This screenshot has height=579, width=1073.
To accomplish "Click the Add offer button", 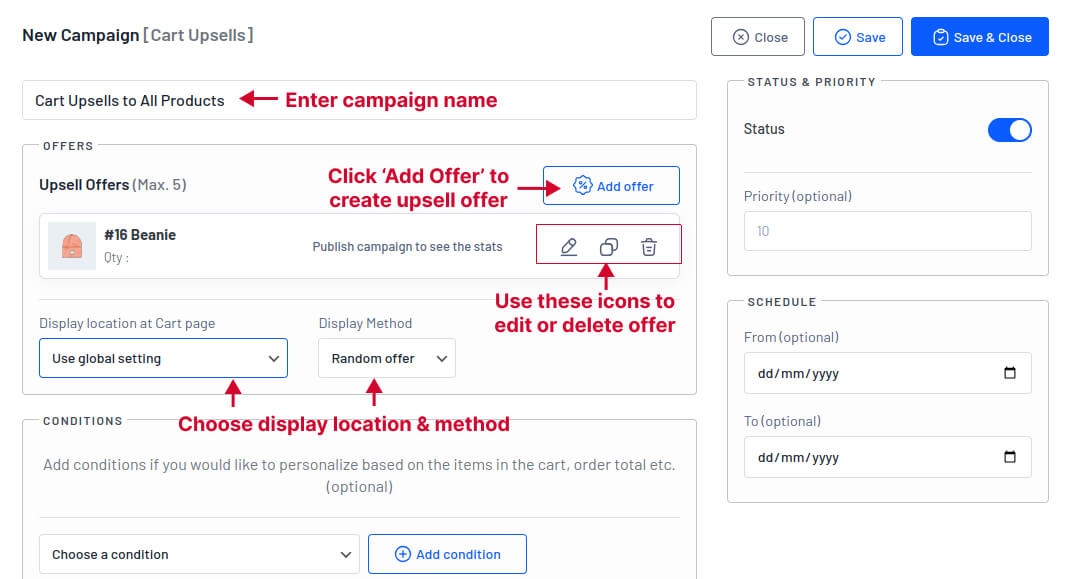I will (x=611, y=185).
